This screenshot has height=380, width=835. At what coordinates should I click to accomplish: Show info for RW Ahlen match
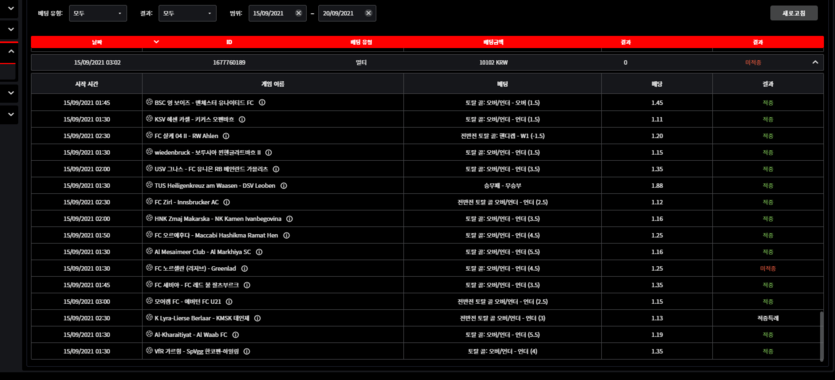pyautogui.click(x=226, y=136)
